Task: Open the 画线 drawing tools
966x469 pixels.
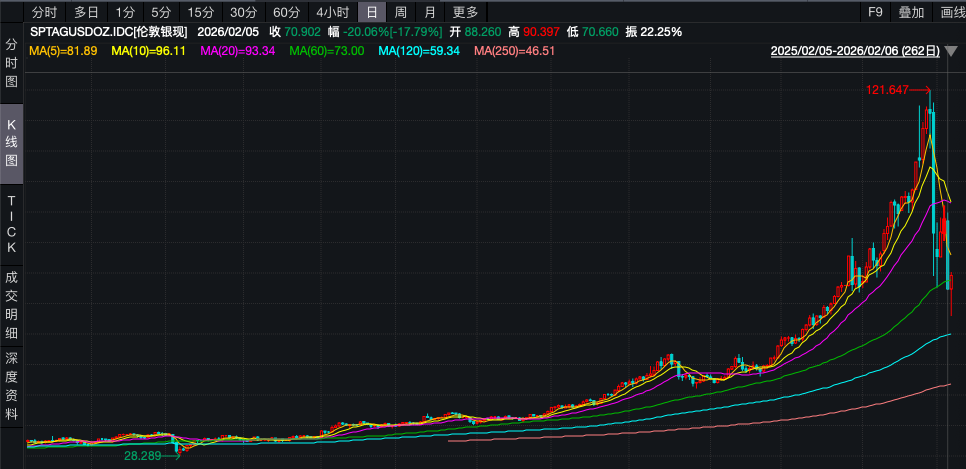Action: point(950,12)
